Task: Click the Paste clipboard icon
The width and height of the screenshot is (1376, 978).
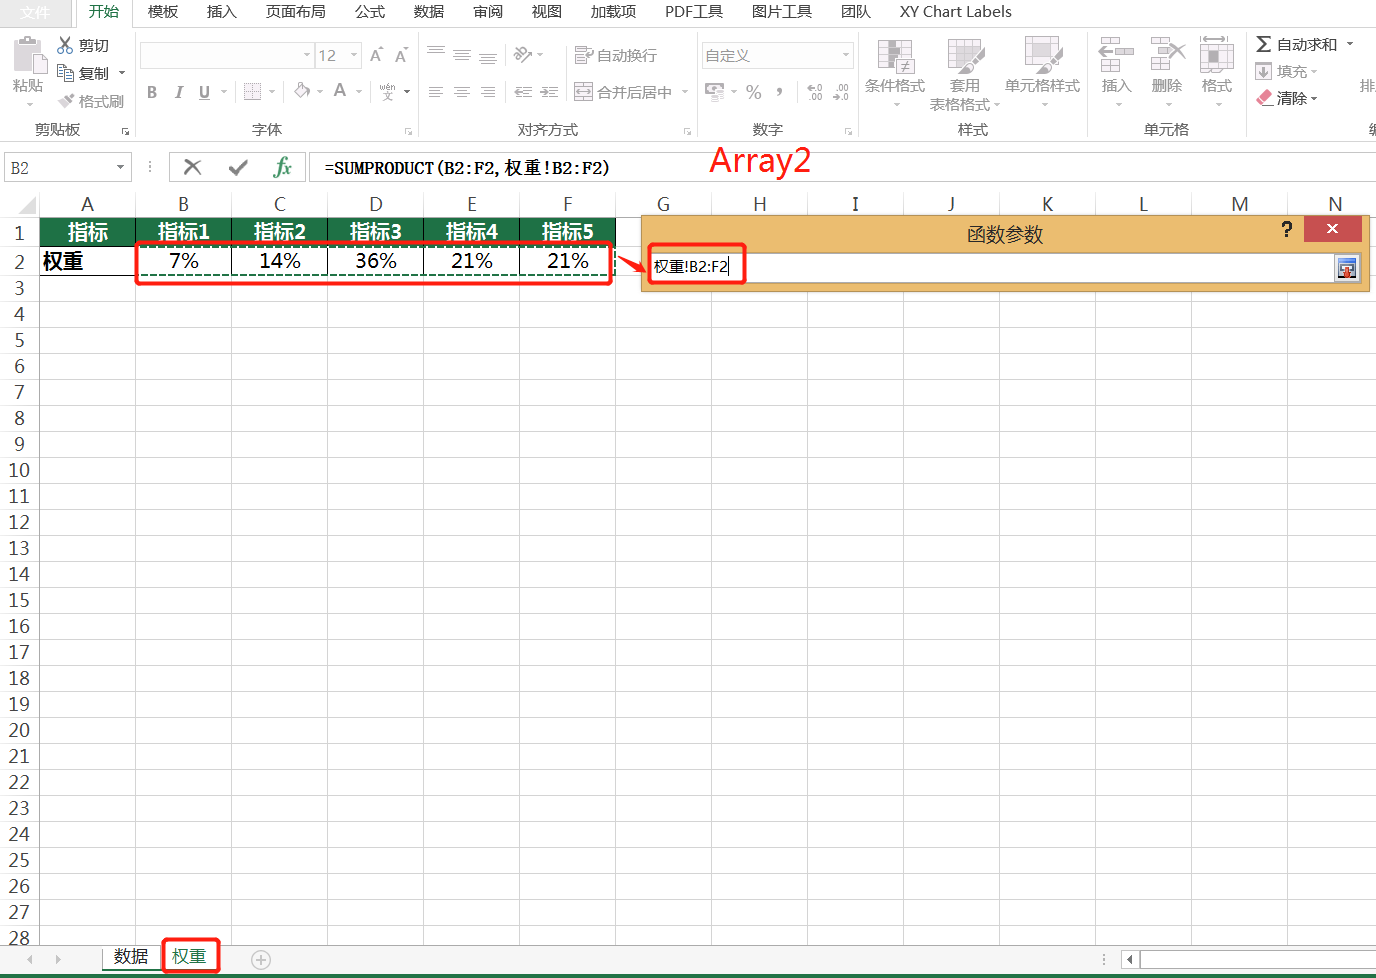Action: point(28,54)
